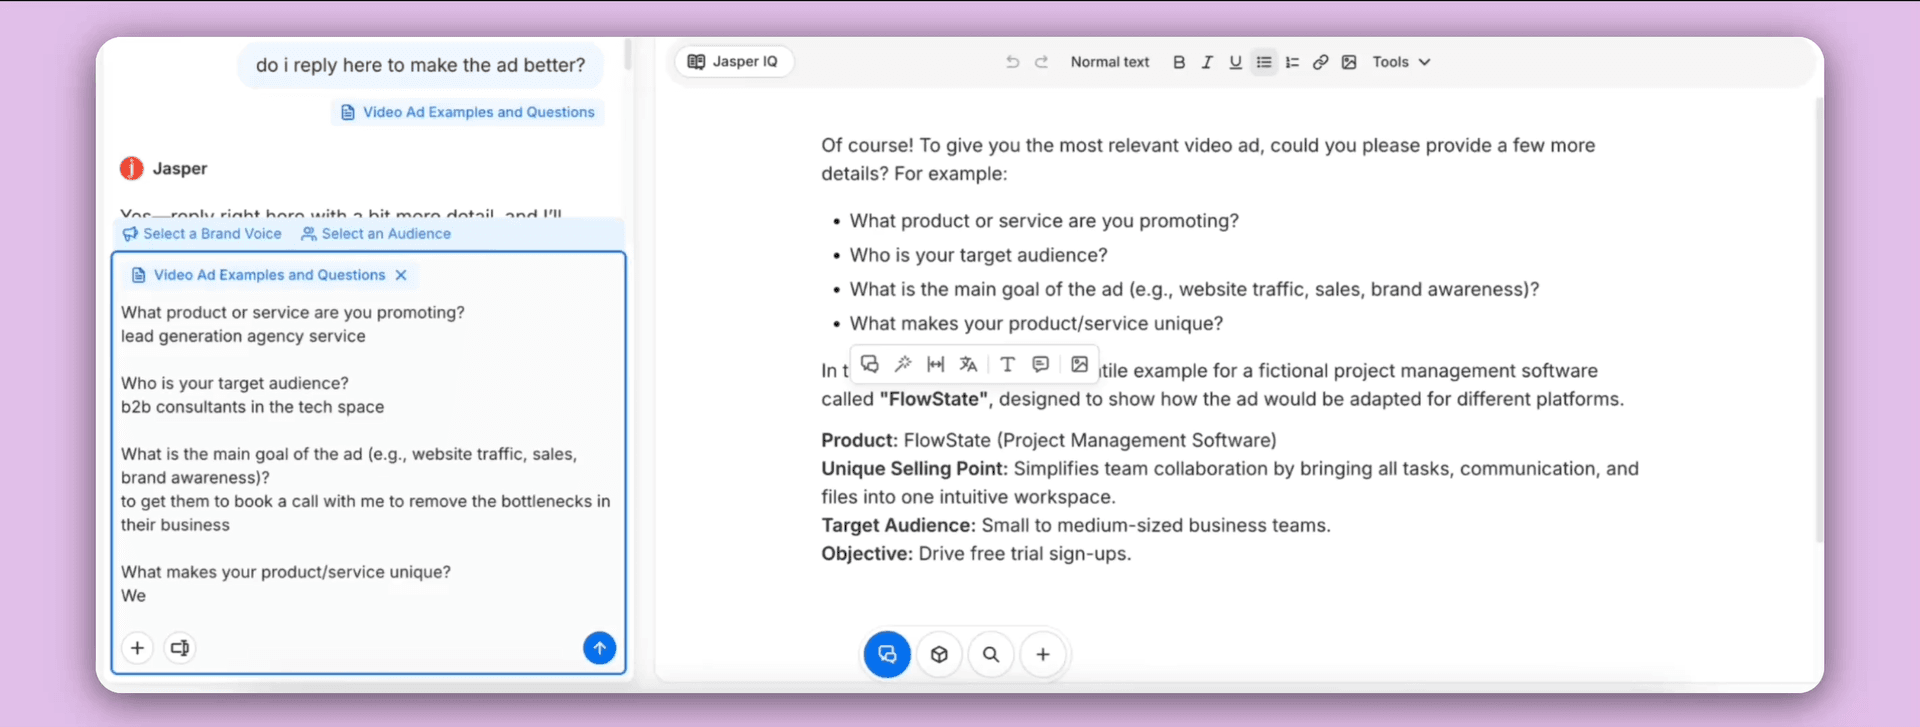This screenshot has height=727, width=1920.
Task: Toggle italic formatting
Action: 1207,62
